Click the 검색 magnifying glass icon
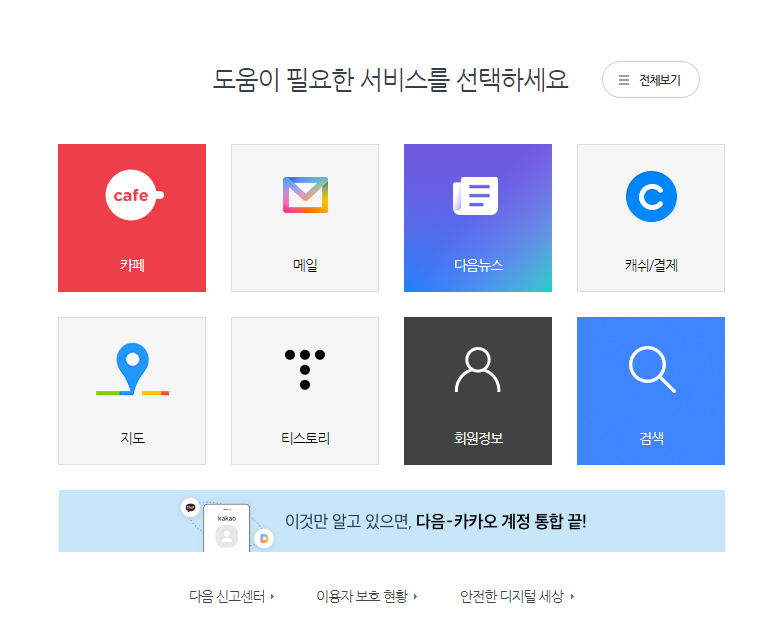 tap(652, 369)
